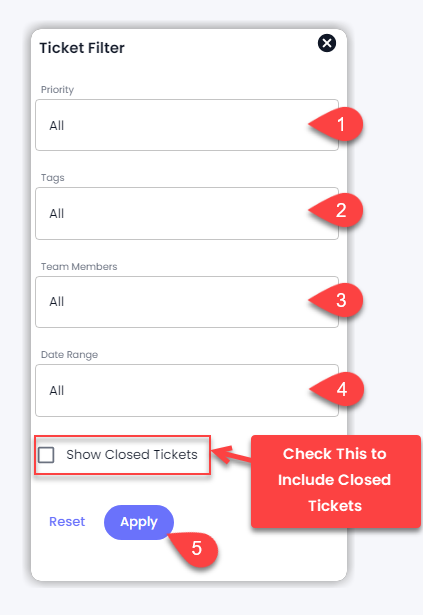
Task: Click the Team Members field label
Action: 79,267
